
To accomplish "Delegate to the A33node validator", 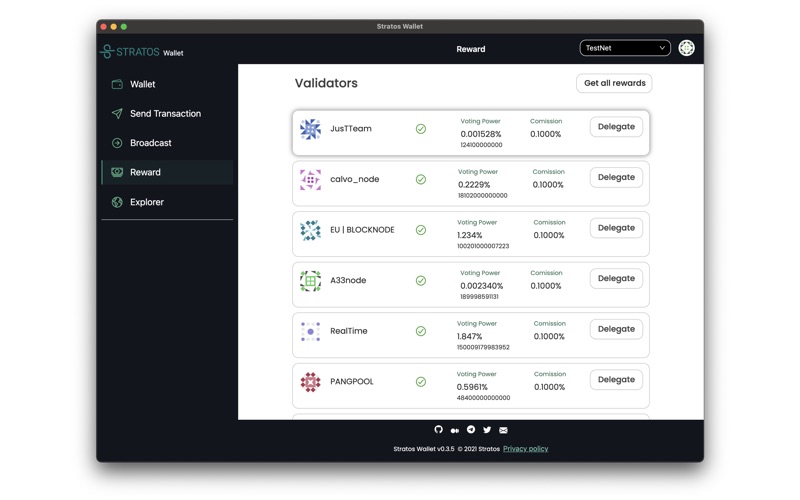I will click(616, 278).
